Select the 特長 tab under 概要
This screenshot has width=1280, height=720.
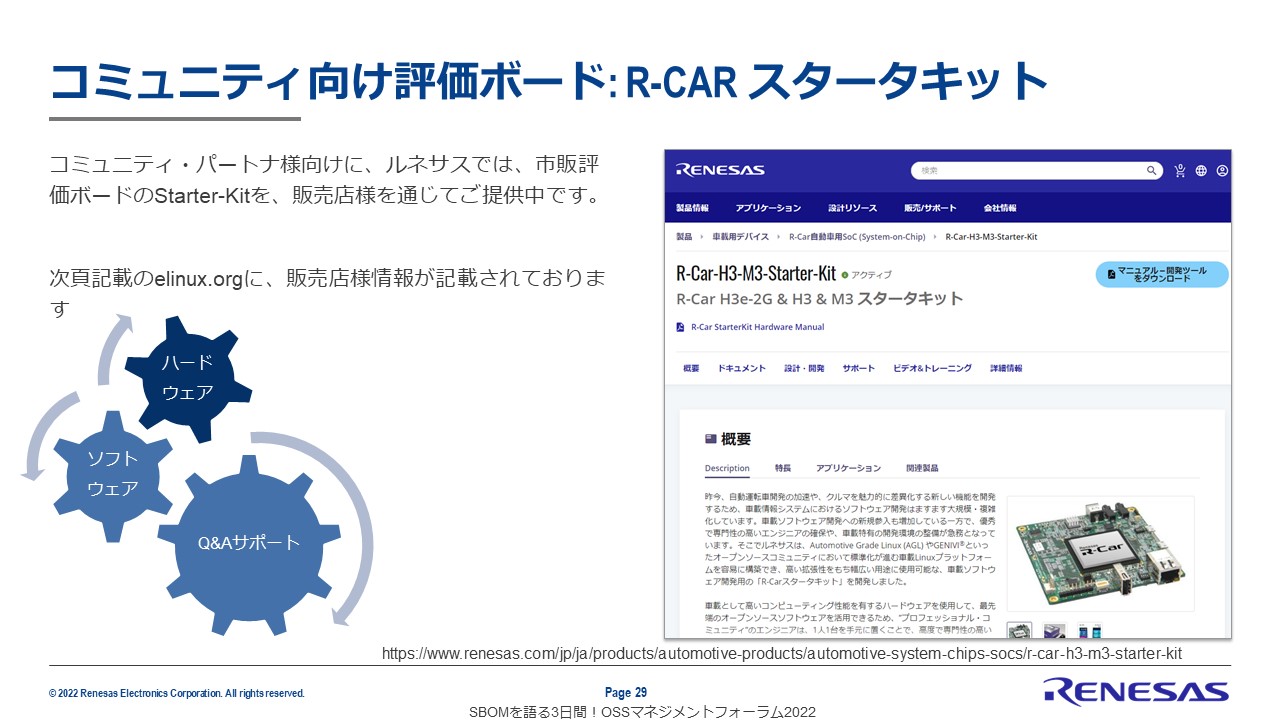(x=781, y=468)
